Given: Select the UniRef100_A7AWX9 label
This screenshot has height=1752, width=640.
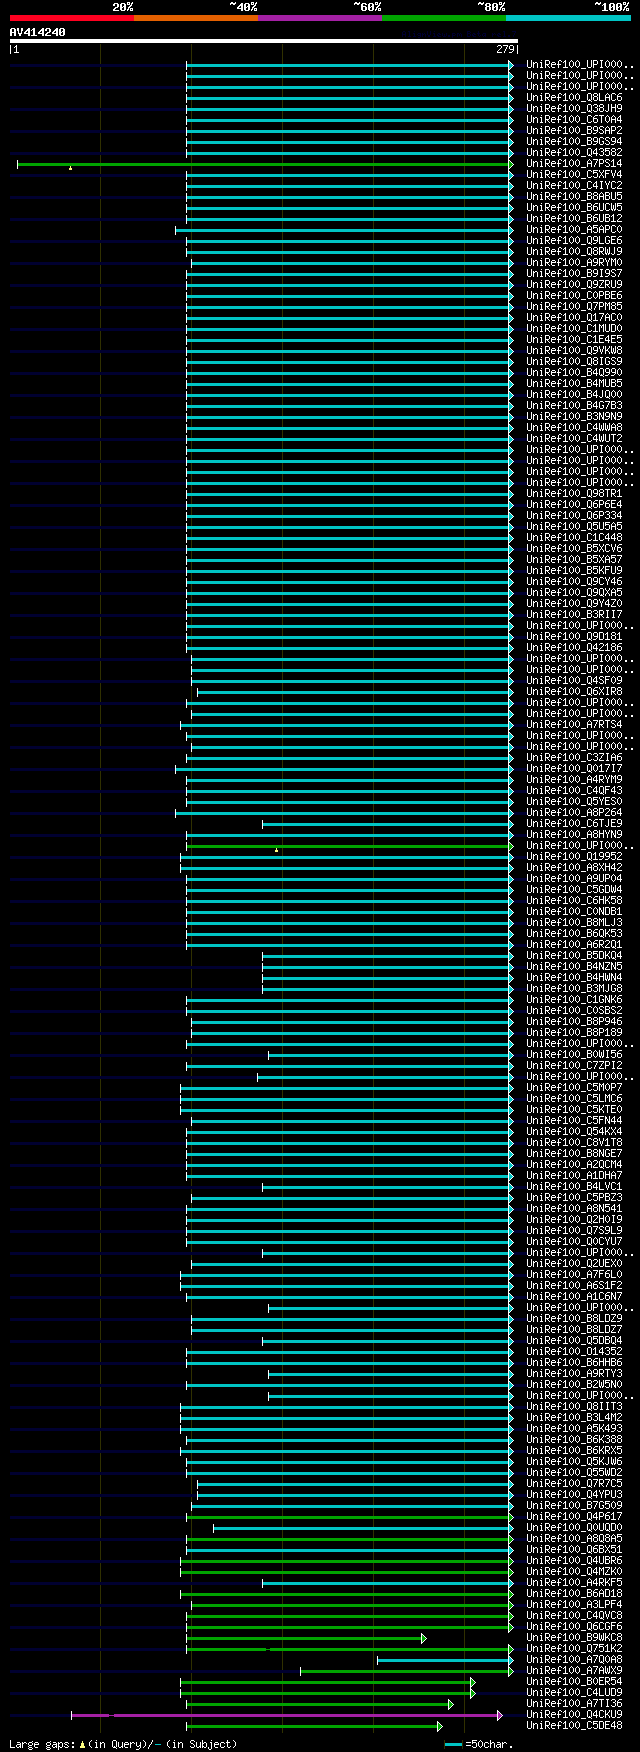Looking at the screenshot, I should (x=574, y=1671).
